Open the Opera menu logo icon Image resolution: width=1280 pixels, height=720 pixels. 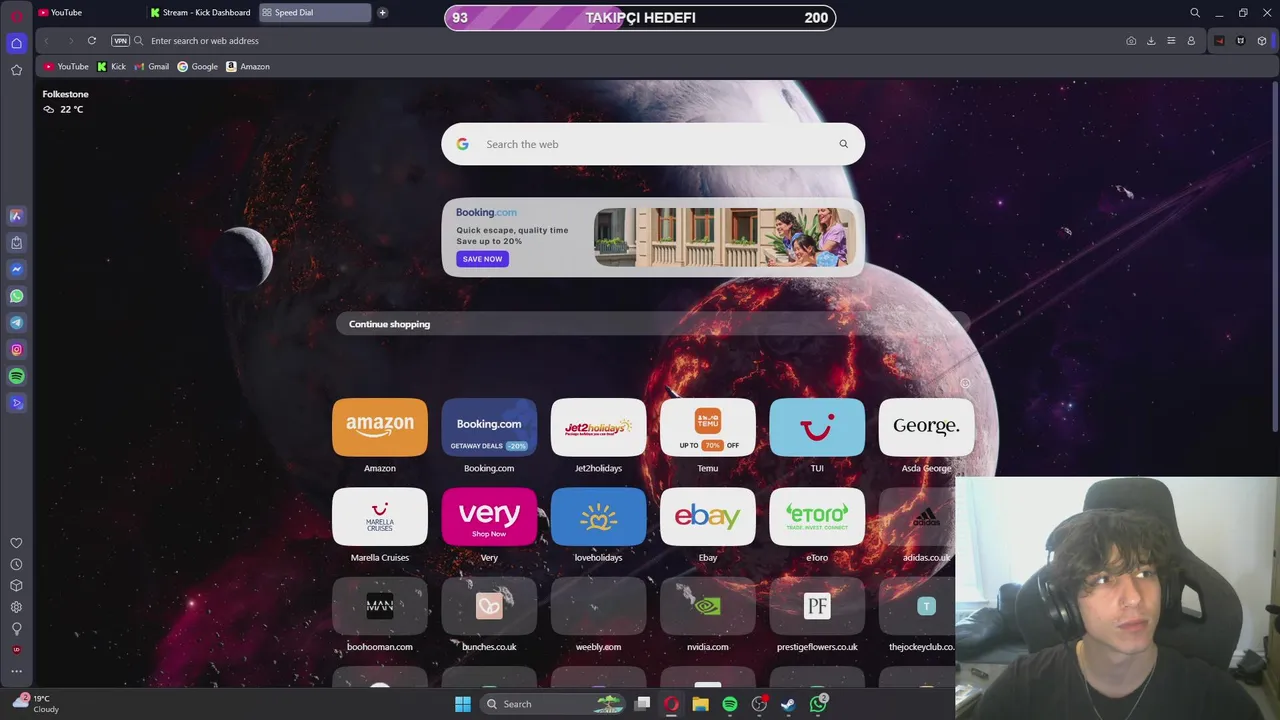(16, 15)
